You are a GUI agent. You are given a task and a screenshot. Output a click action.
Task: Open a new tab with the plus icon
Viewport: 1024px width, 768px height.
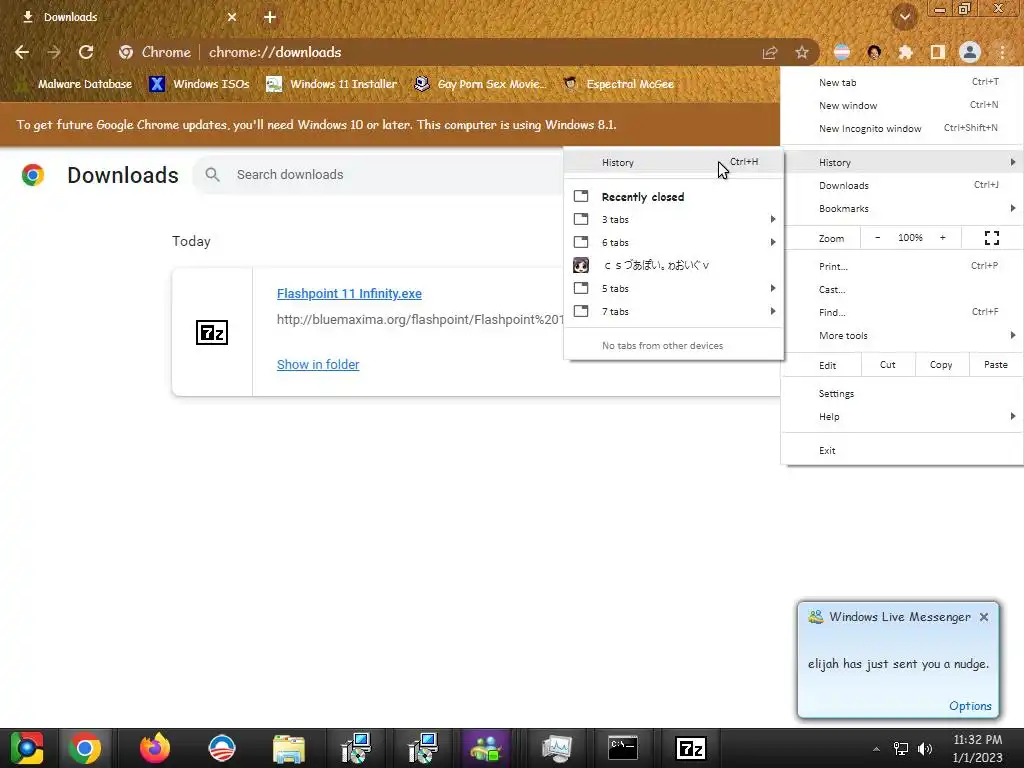pos(270,17)
